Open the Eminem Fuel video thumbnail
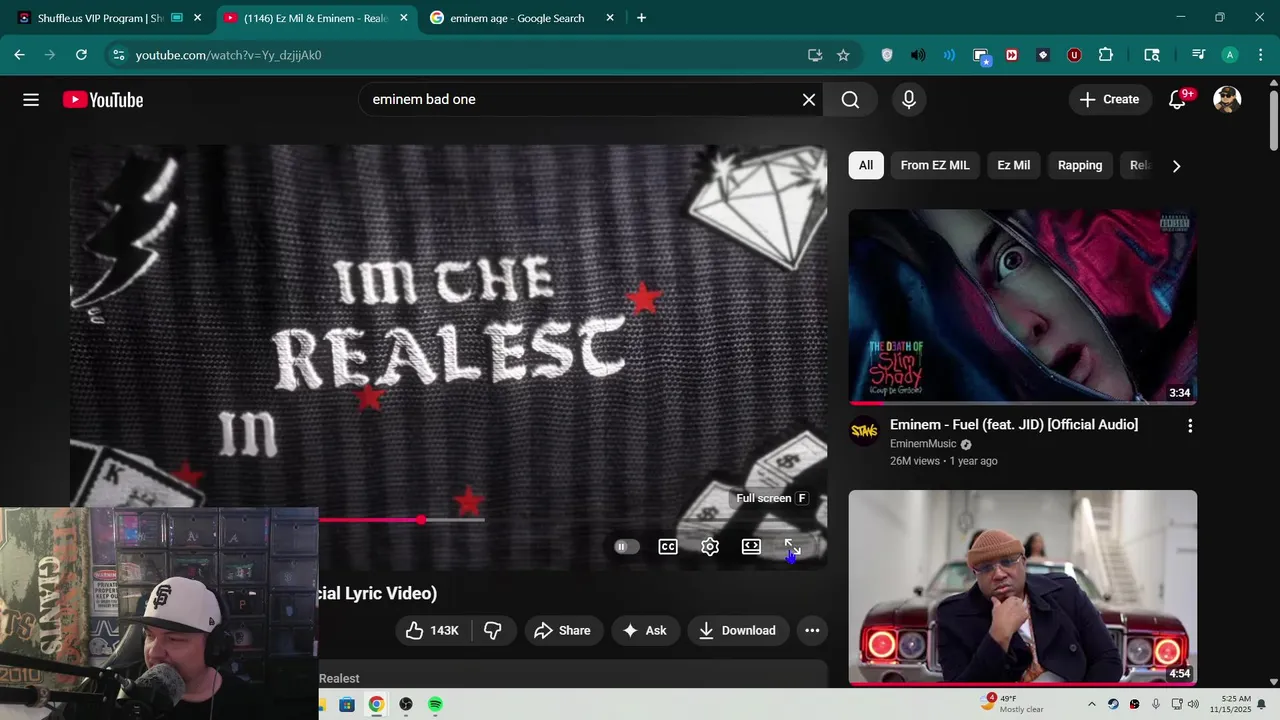1280x720 pixels. [1023, 307]
